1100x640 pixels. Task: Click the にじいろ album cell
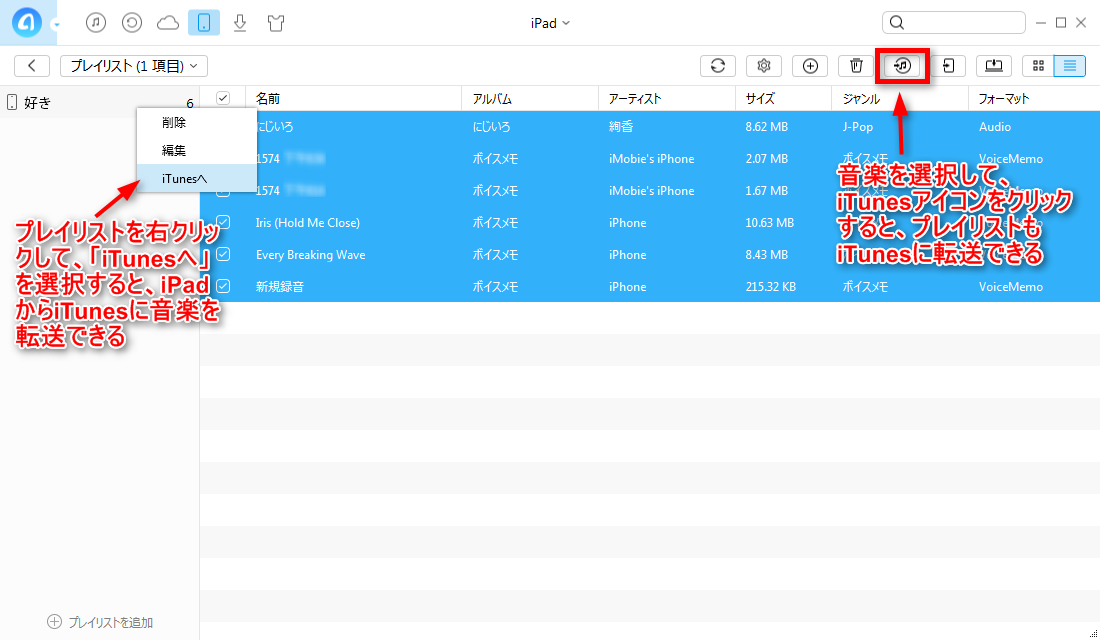click(x=491, y=127)
